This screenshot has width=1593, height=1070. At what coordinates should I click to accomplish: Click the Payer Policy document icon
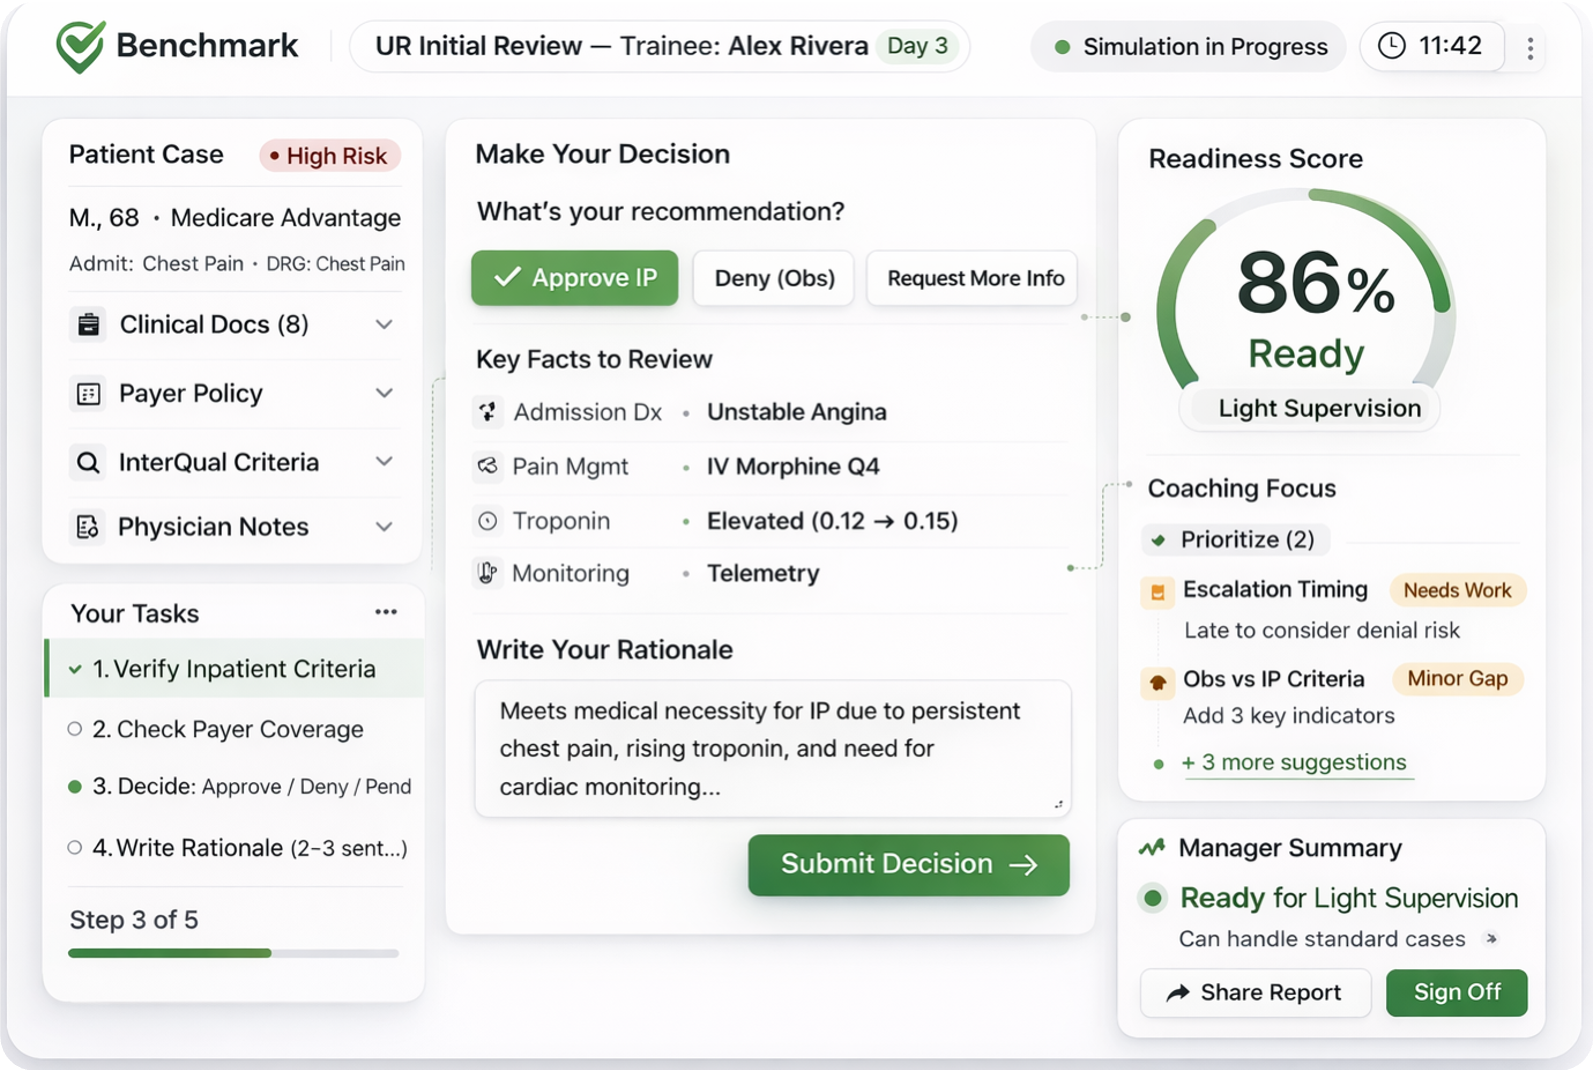pyautogui.click(x=89, y=394)
